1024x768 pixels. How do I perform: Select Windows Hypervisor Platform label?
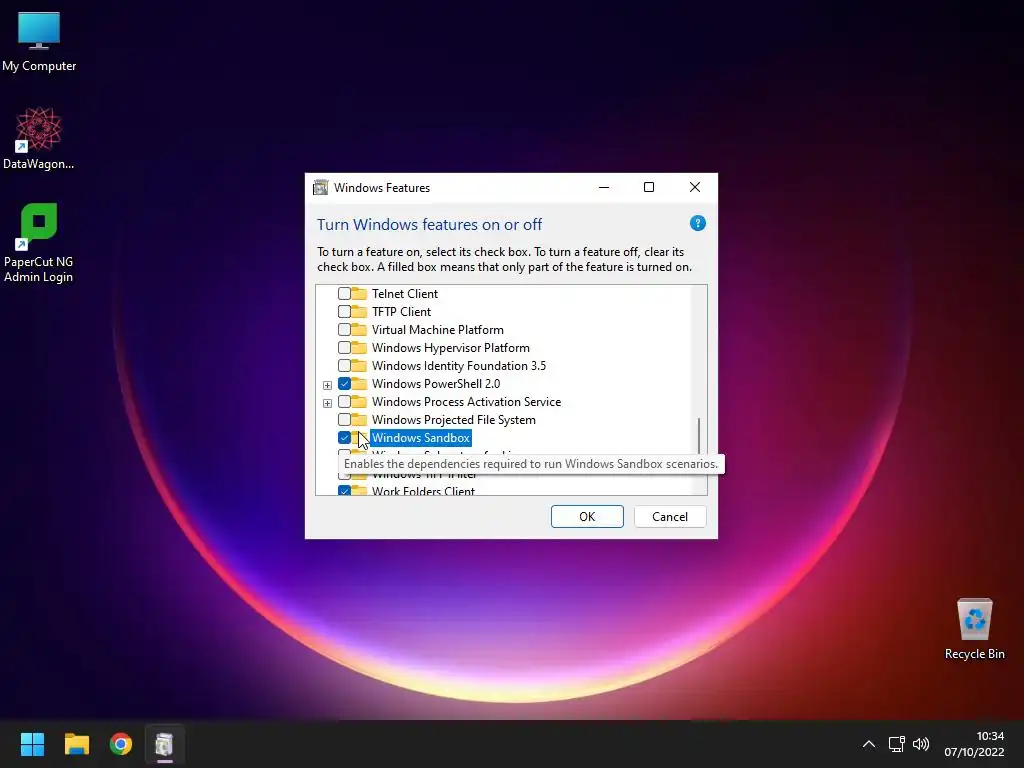(x=451, y=347)
